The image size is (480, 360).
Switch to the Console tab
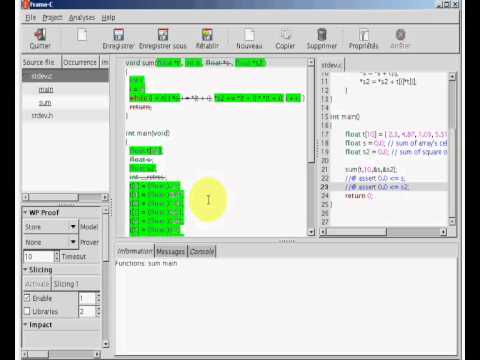pos(202,252)
